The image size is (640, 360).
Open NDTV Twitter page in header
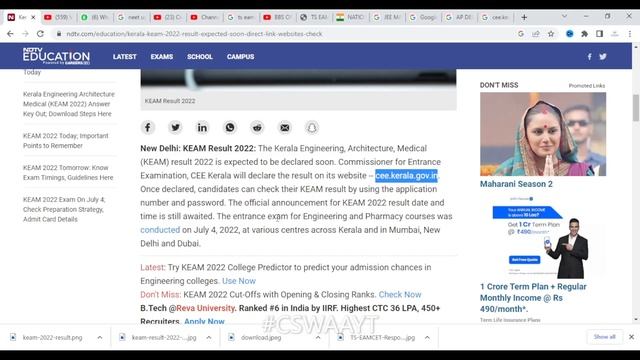[x=603, y=57]
